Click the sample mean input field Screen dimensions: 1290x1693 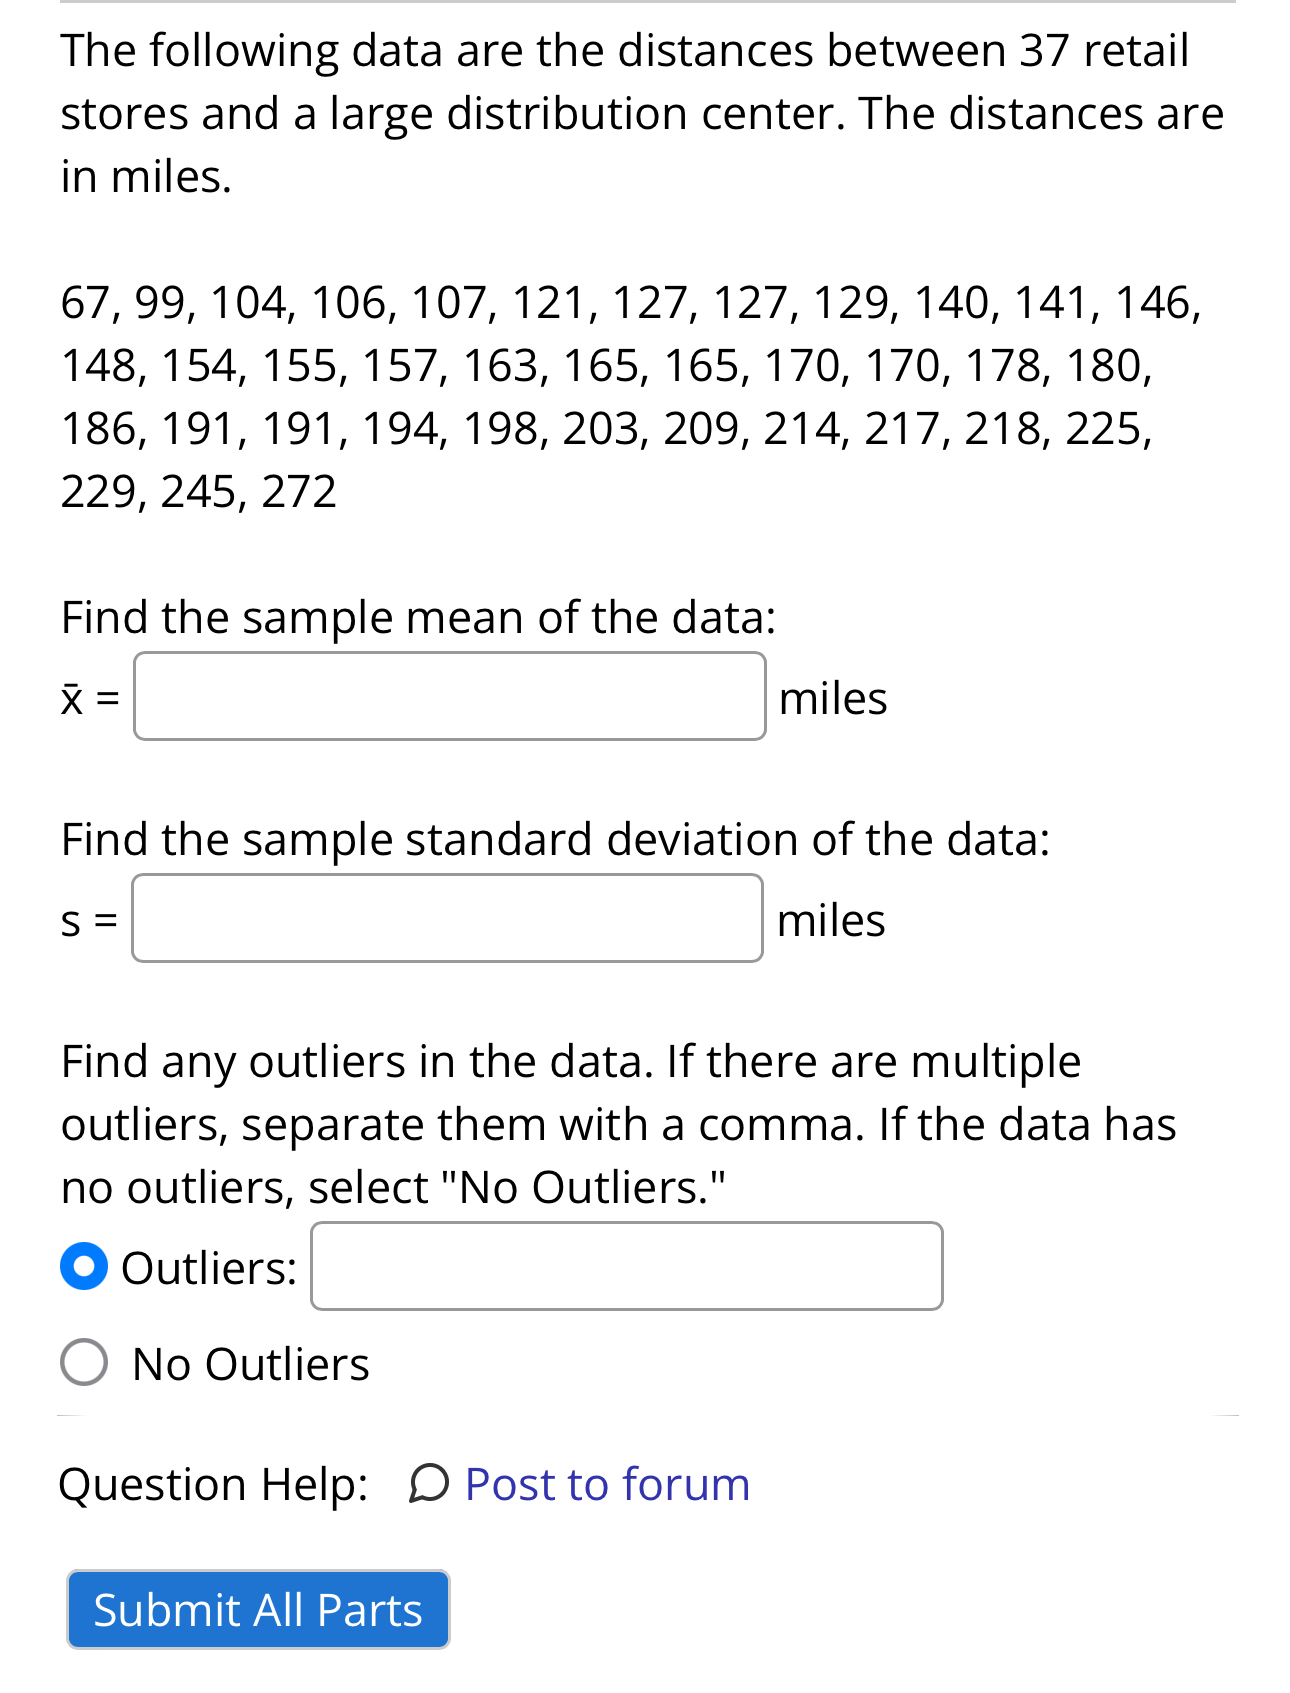coord(448,696)
